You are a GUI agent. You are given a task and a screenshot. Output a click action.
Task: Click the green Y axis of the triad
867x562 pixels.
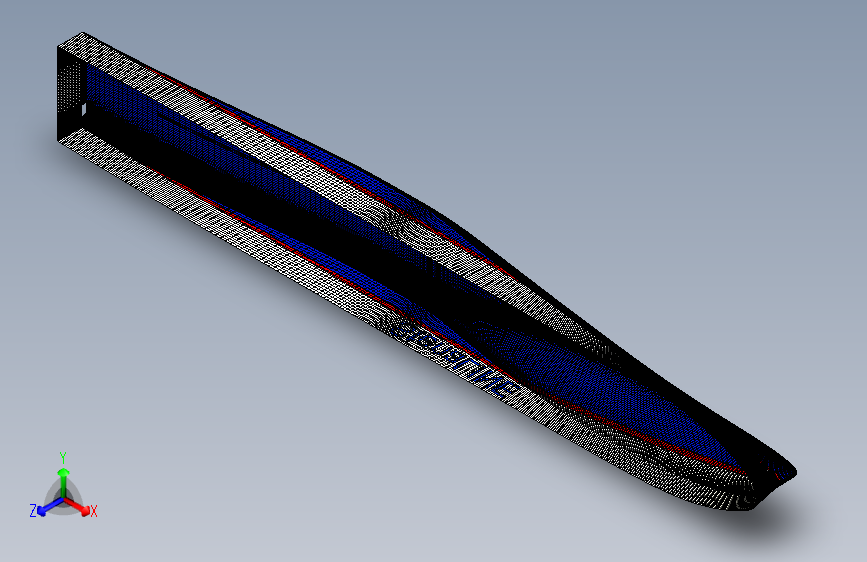tap(64, 483)
